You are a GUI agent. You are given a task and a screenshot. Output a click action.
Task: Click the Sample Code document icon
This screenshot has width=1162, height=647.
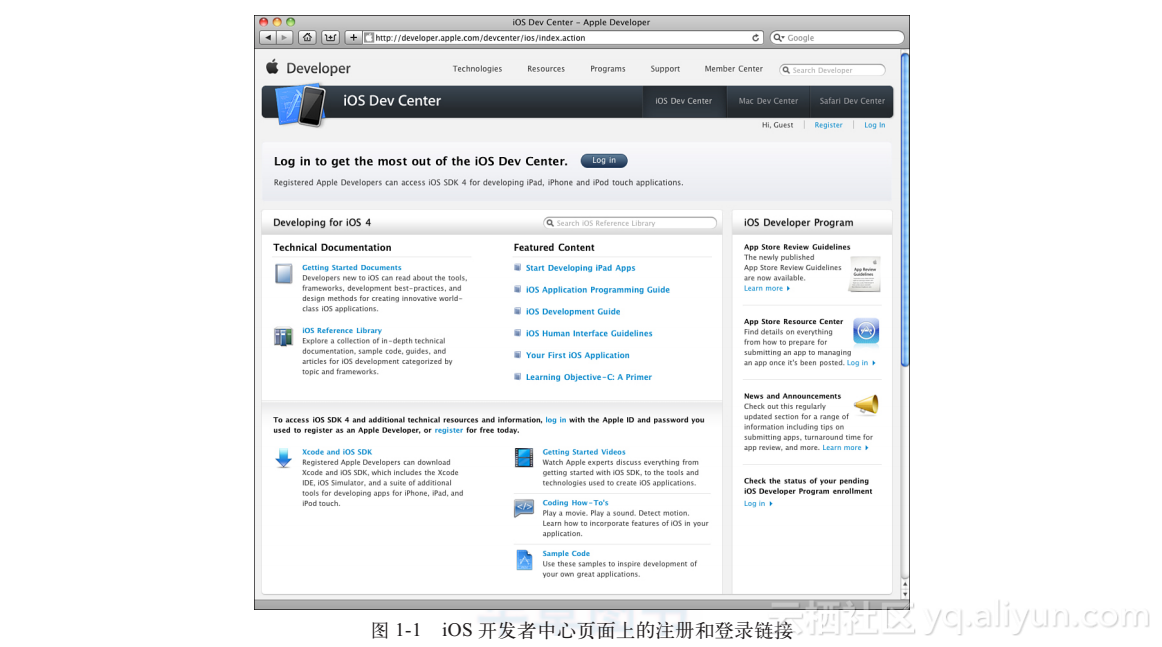(x=524, y=560)
